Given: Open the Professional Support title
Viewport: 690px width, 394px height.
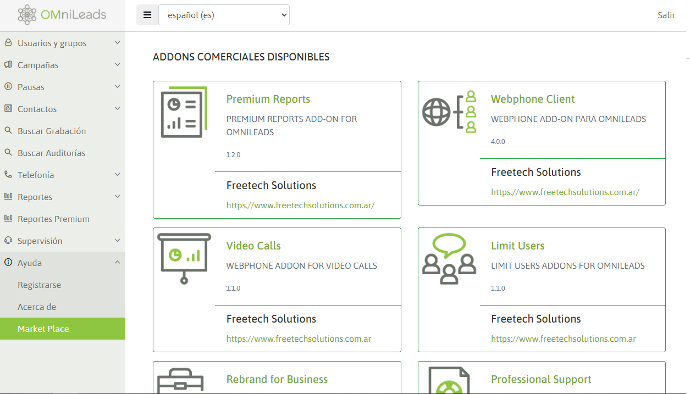Looking at the screenshot, I should 541,379.
